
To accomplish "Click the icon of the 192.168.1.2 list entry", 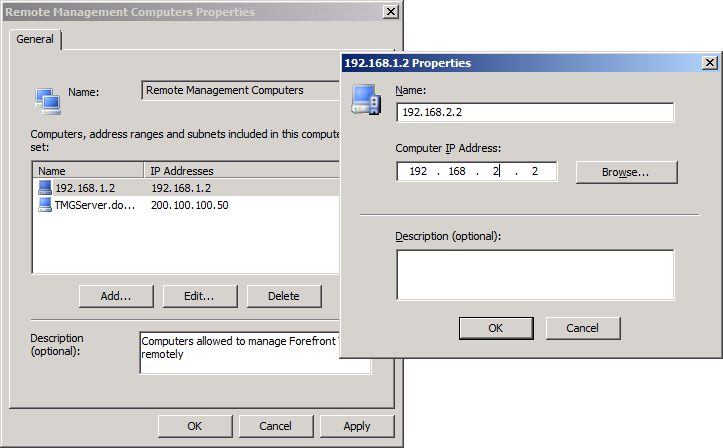I will 45,187.
